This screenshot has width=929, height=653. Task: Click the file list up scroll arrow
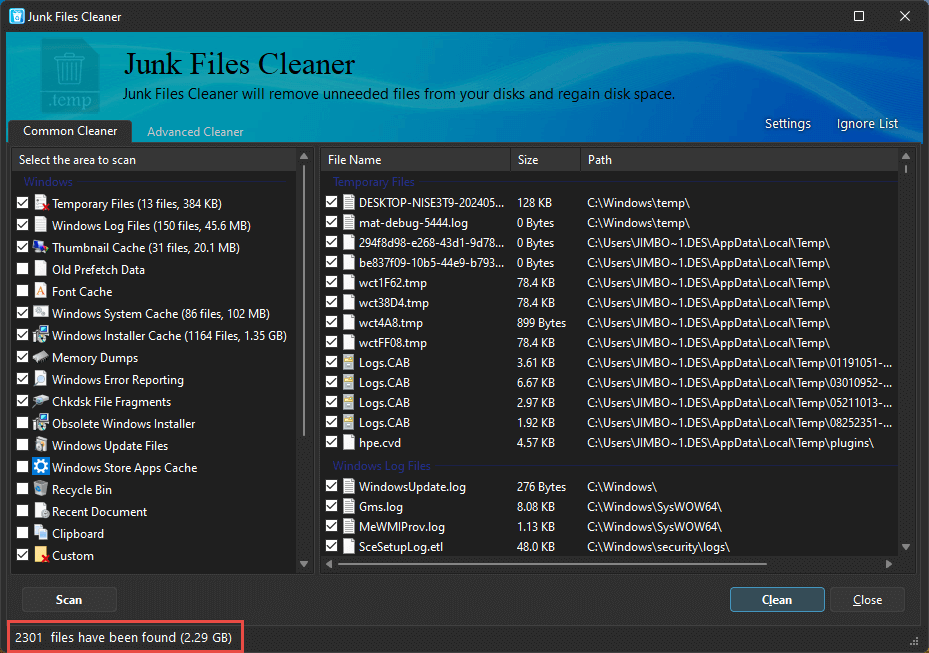(905, 156)
